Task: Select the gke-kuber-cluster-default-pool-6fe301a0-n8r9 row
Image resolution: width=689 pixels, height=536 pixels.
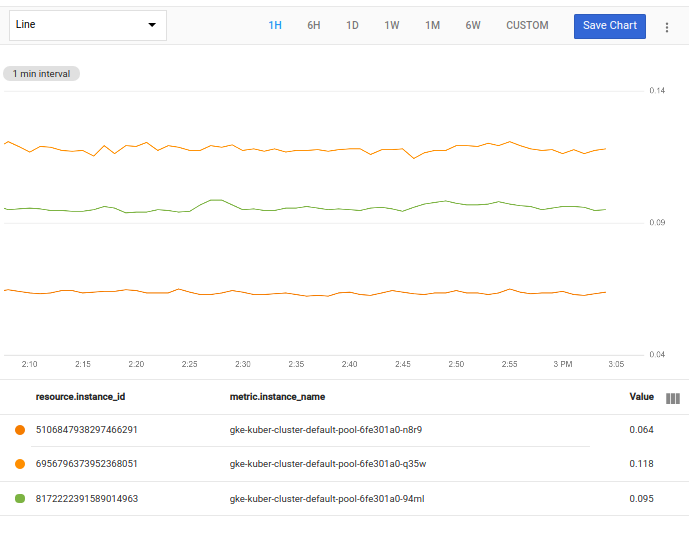Action: tap(326, 430)
